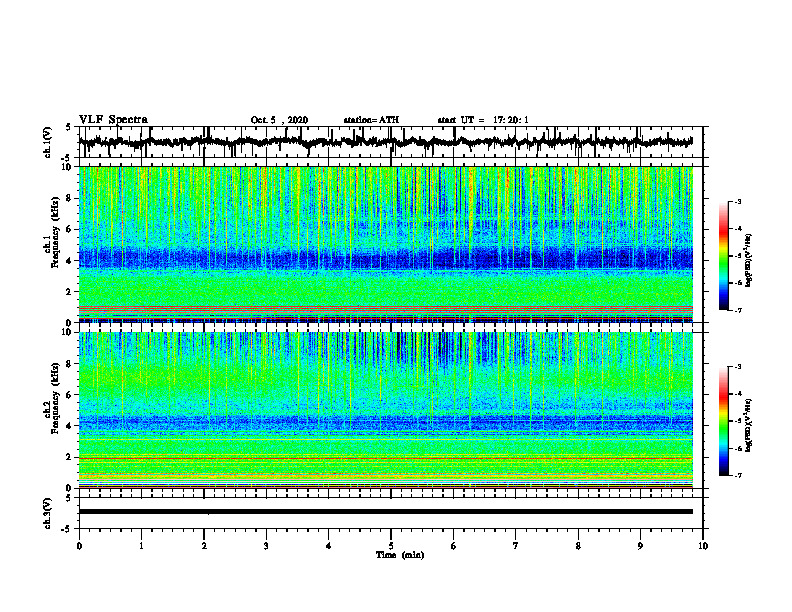Select the "Time (min)" x-axis label
This screenshot has width=792, height=612.
point(400,555)
